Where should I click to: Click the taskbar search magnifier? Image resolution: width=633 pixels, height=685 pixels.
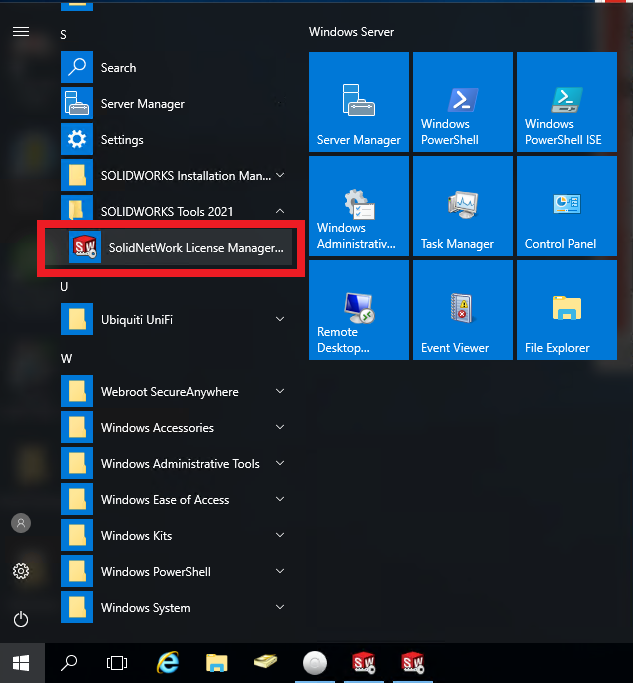click(x=69, y=663)
